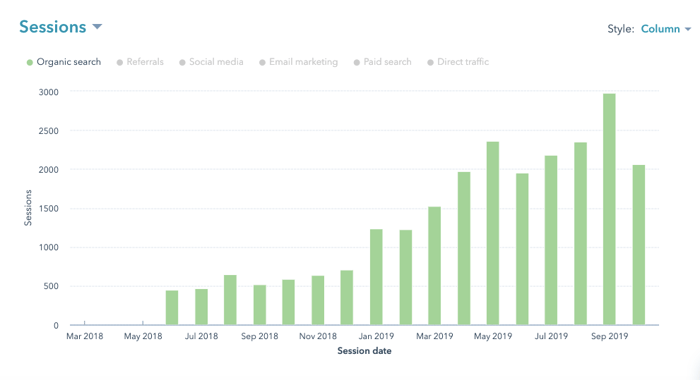Screen dimensions: 700x380
Task: Click the vertical Sessions axis title
Action: tap(28, 208)
